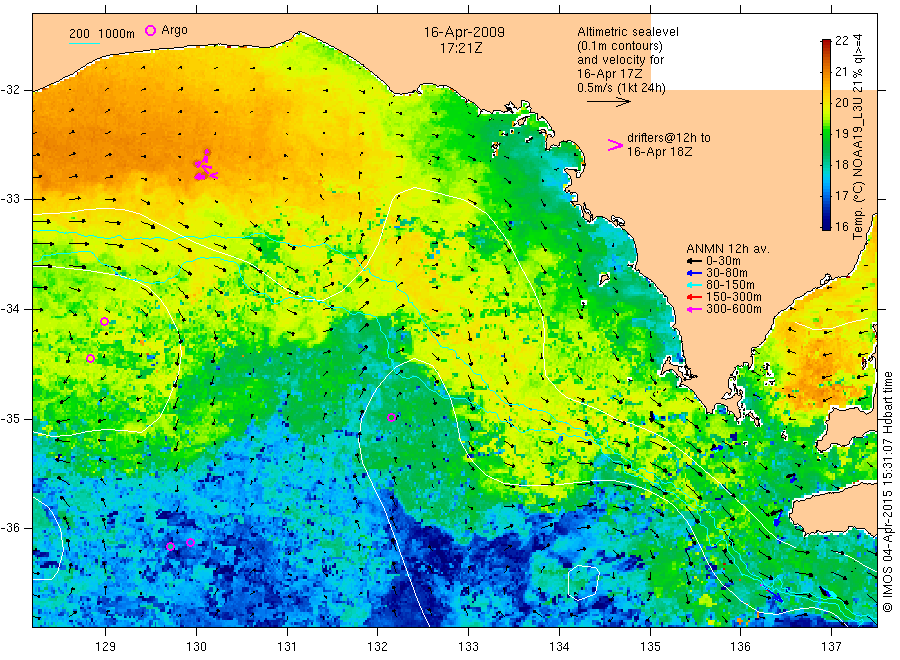Click the cyan 80-150m legend arrow

pyautogui.click(x=695, y=285)
